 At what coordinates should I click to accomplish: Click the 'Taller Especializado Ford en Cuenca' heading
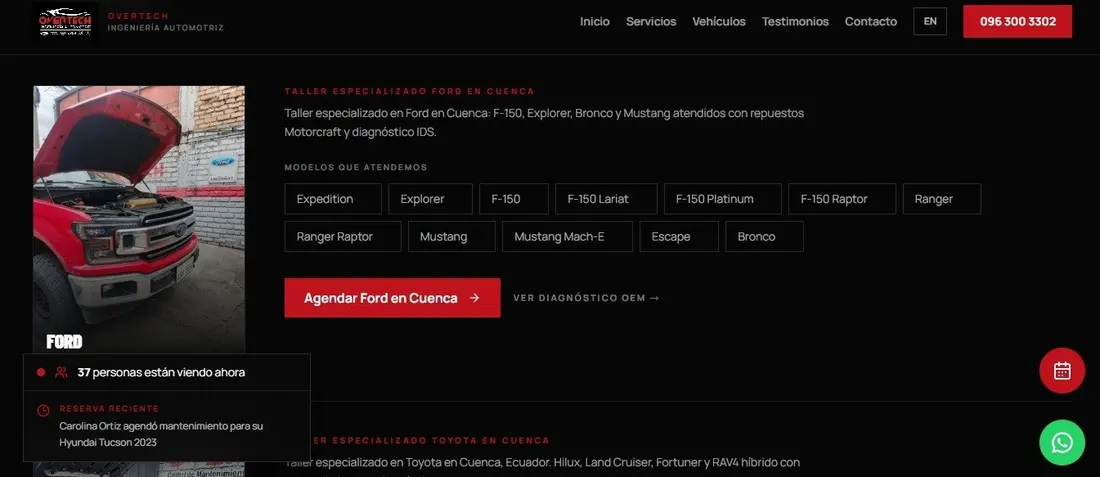point(409,91)
